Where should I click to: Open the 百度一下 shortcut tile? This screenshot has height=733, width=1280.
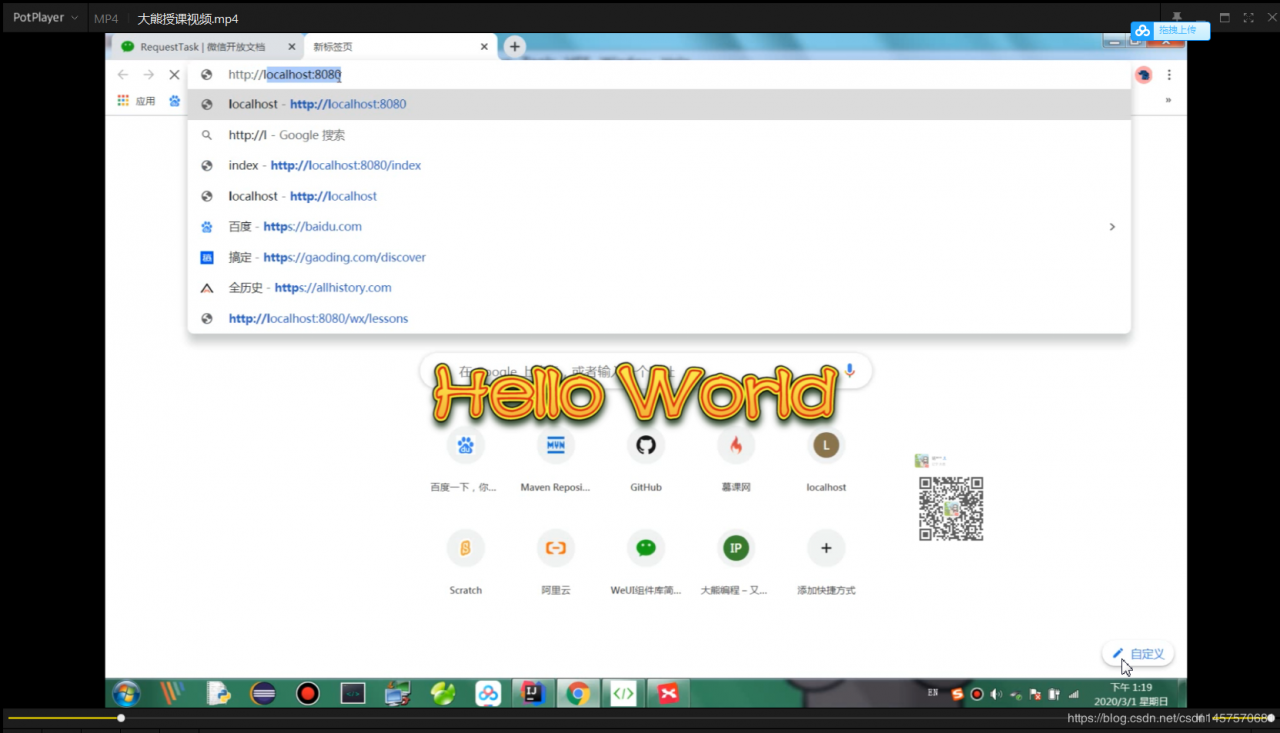coord(465,461)
